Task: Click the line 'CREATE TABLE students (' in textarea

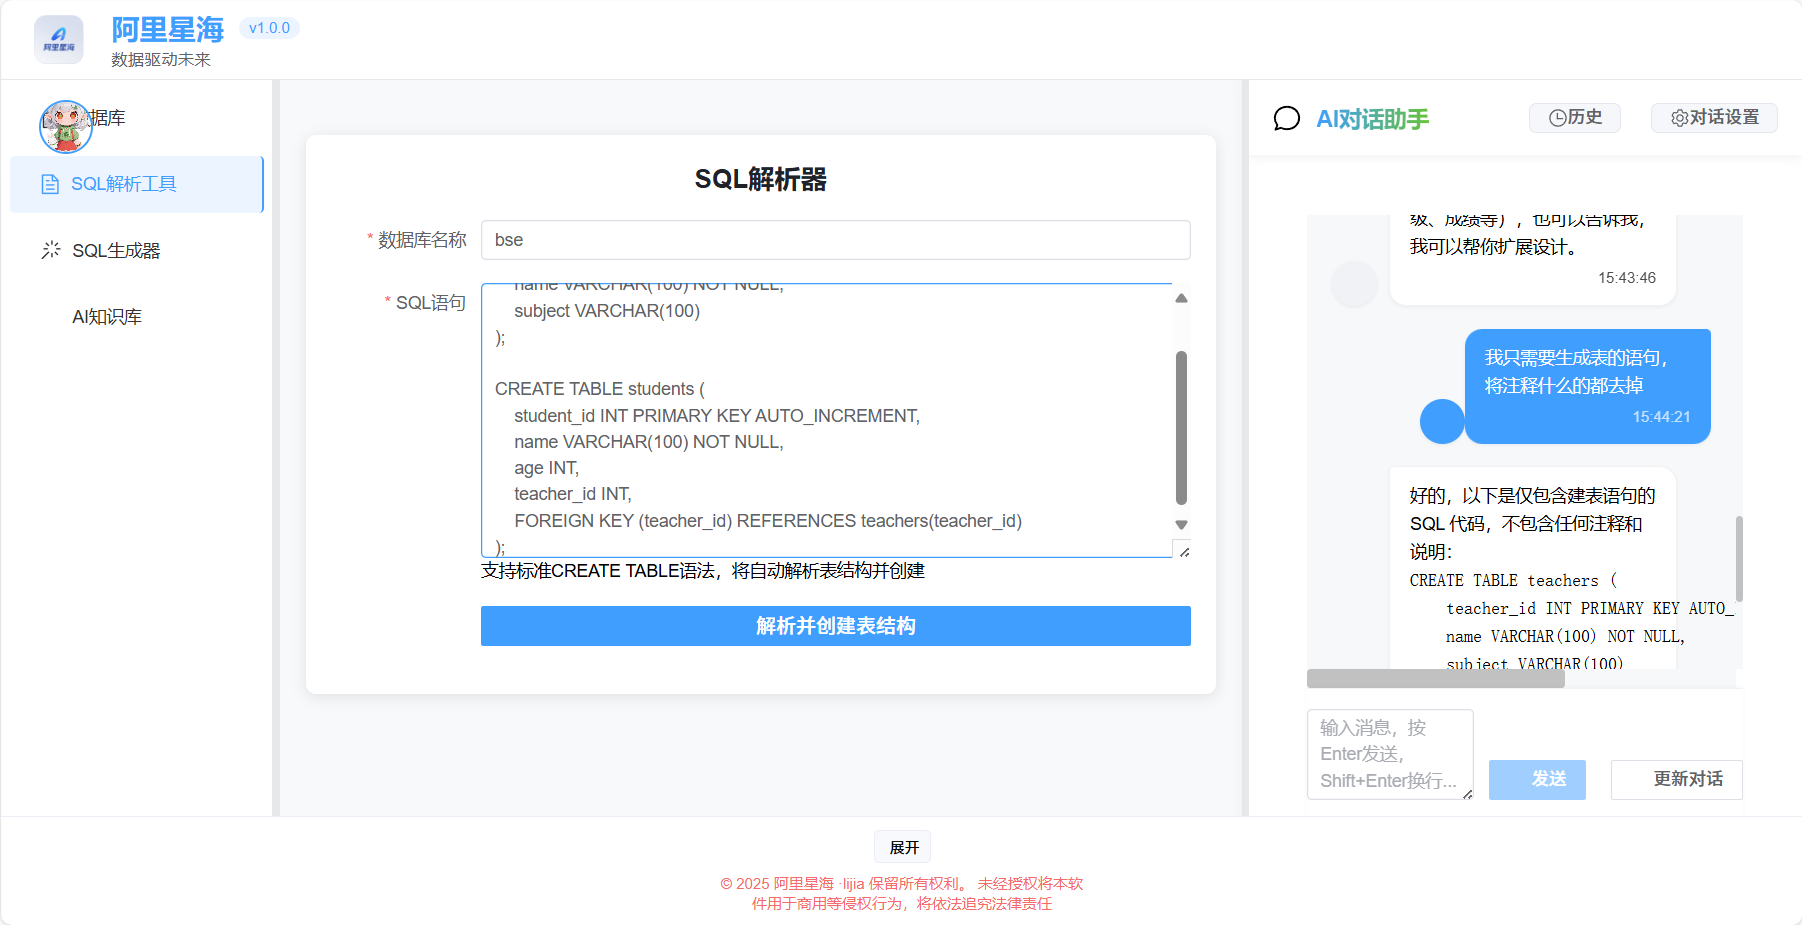Action: click(600, 389)
